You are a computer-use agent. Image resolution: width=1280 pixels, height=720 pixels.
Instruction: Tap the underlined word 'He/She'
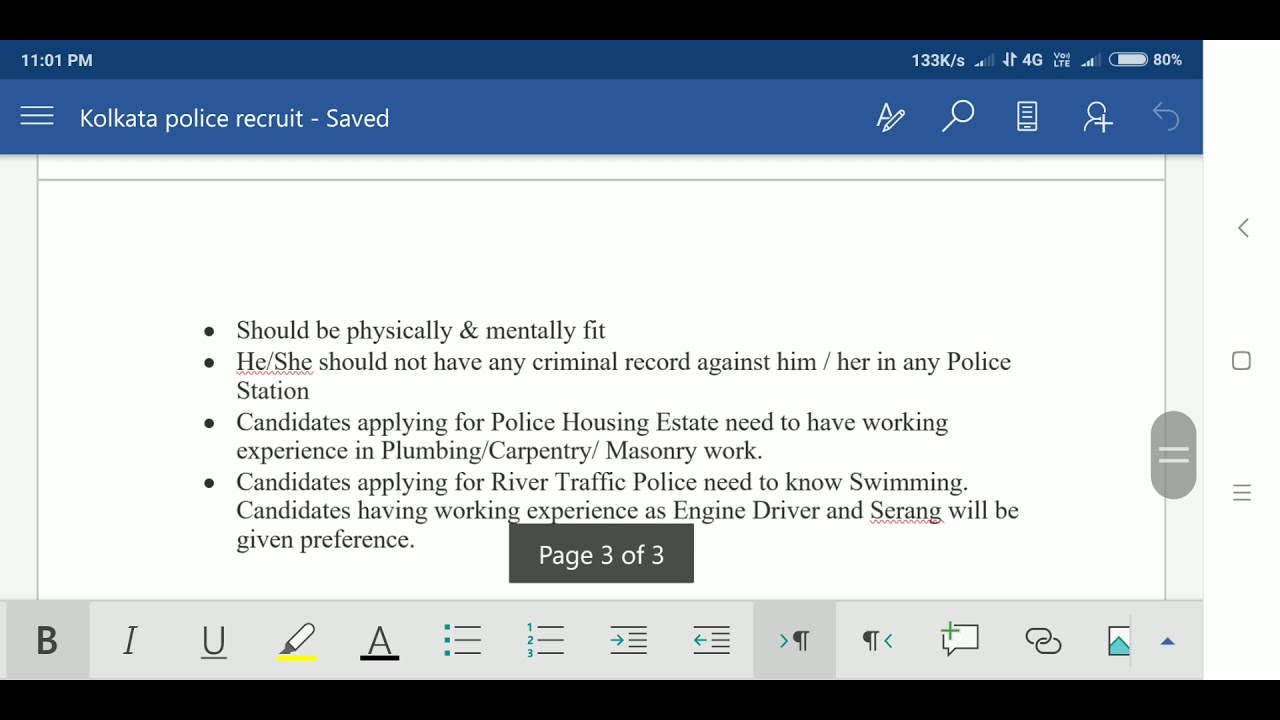click(x=274, y=361)
